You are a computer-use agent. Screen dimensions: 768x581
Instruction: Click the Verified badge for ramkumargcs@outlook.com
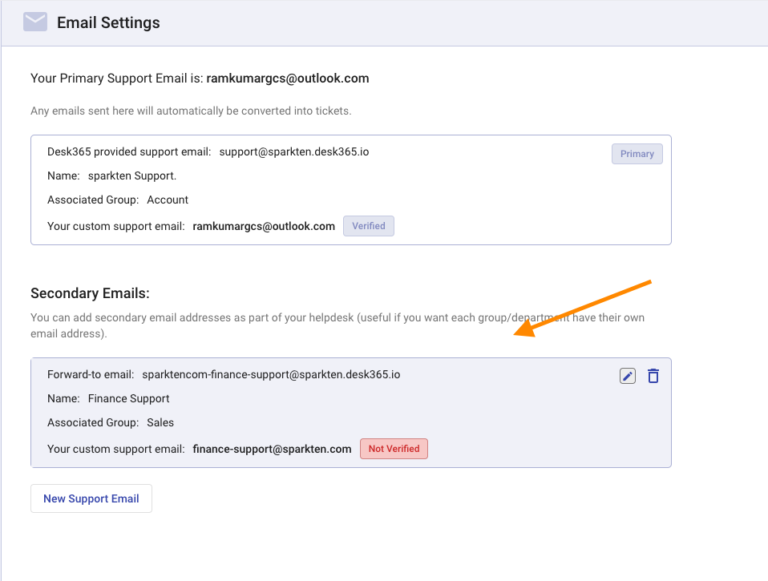[368, 226]
